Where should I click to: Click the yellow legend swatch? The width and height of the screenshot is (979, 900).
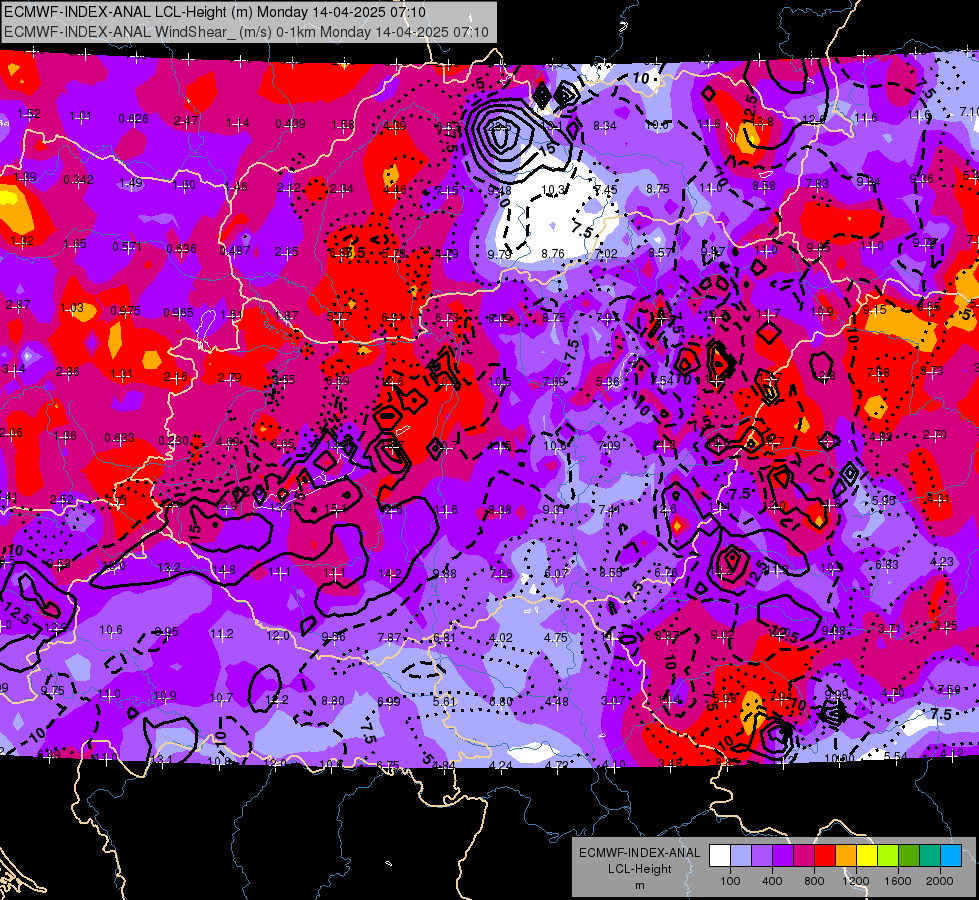pos(867,856)
